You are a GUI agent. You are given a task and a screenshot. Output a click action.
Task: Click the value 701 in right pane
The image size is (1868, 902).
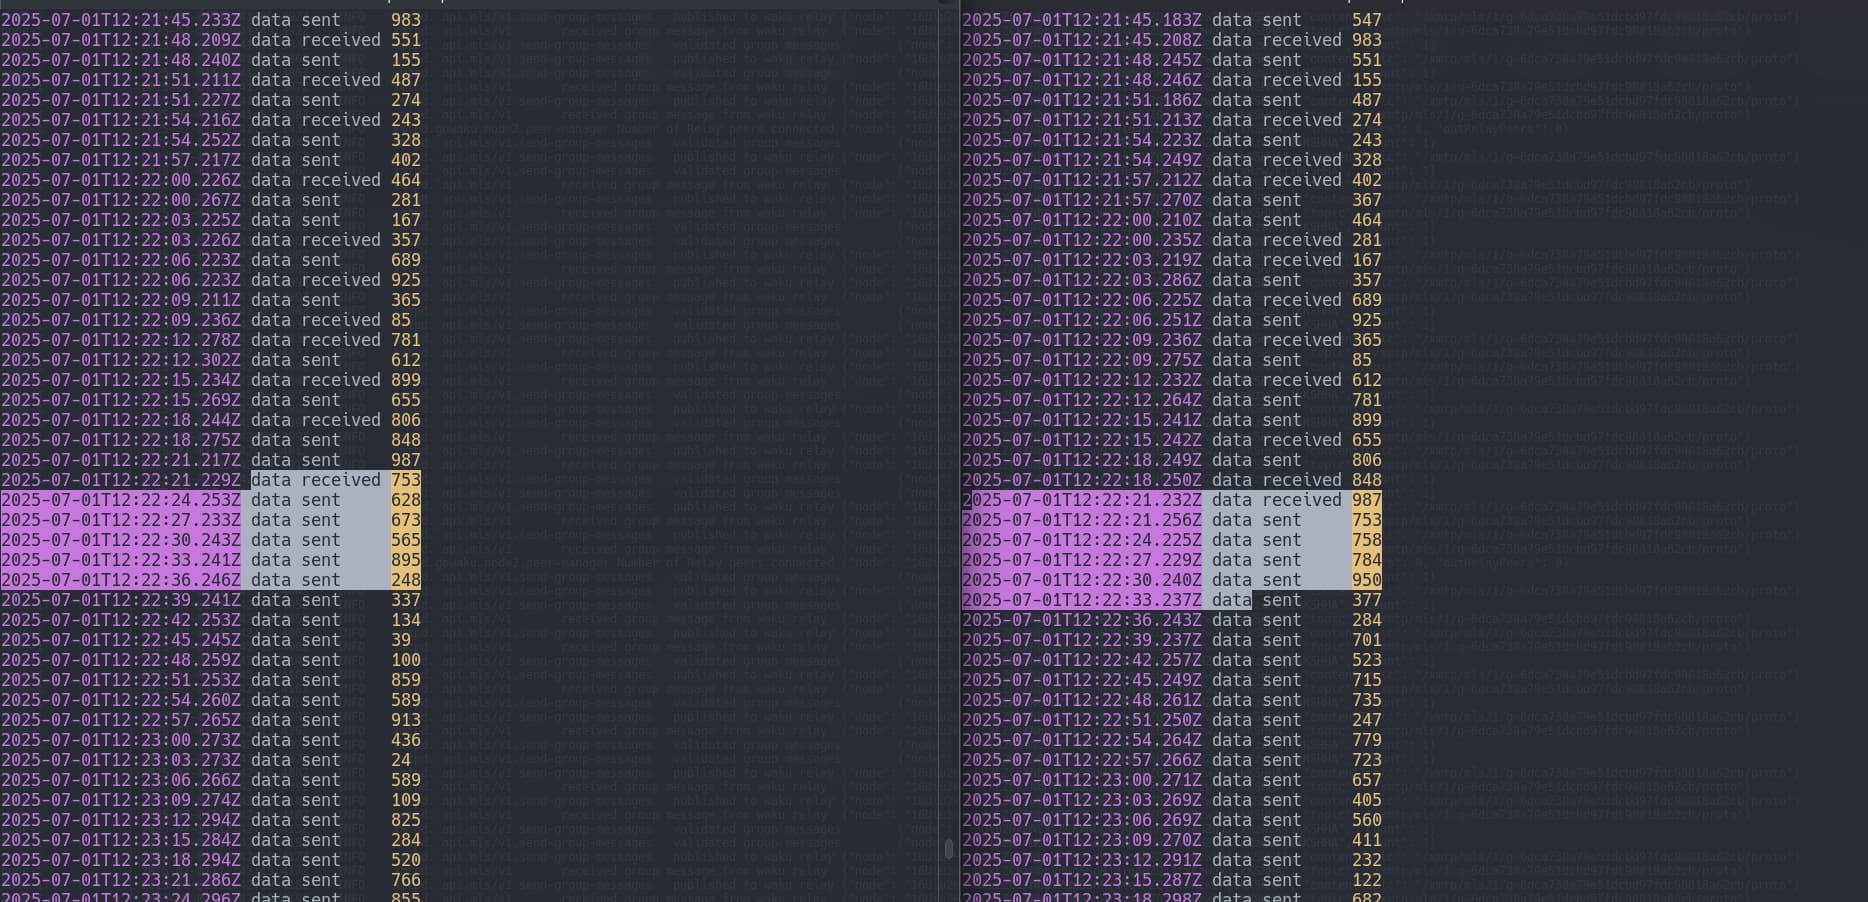click(1366, 640)
